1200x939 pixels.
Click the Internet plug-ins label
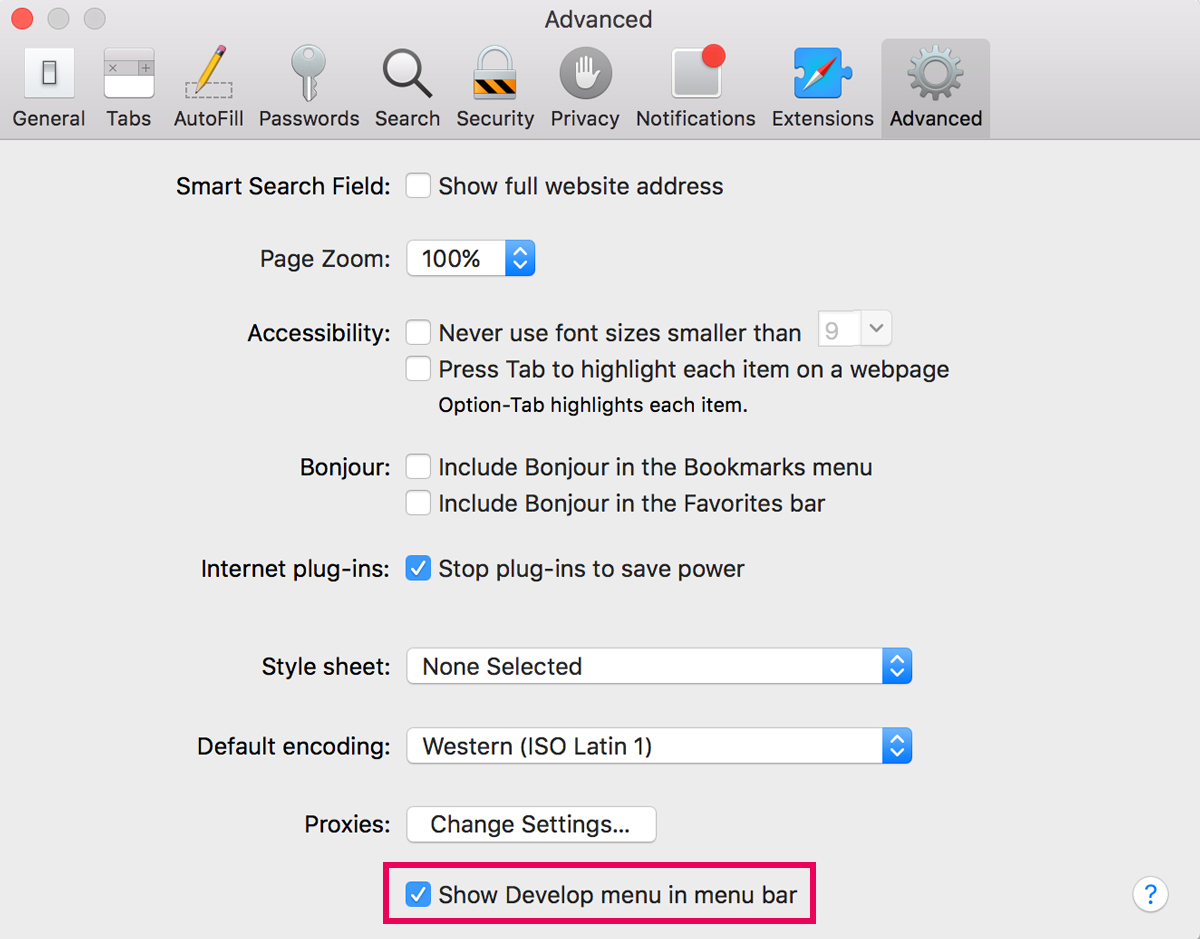click(x=295, y=569)
